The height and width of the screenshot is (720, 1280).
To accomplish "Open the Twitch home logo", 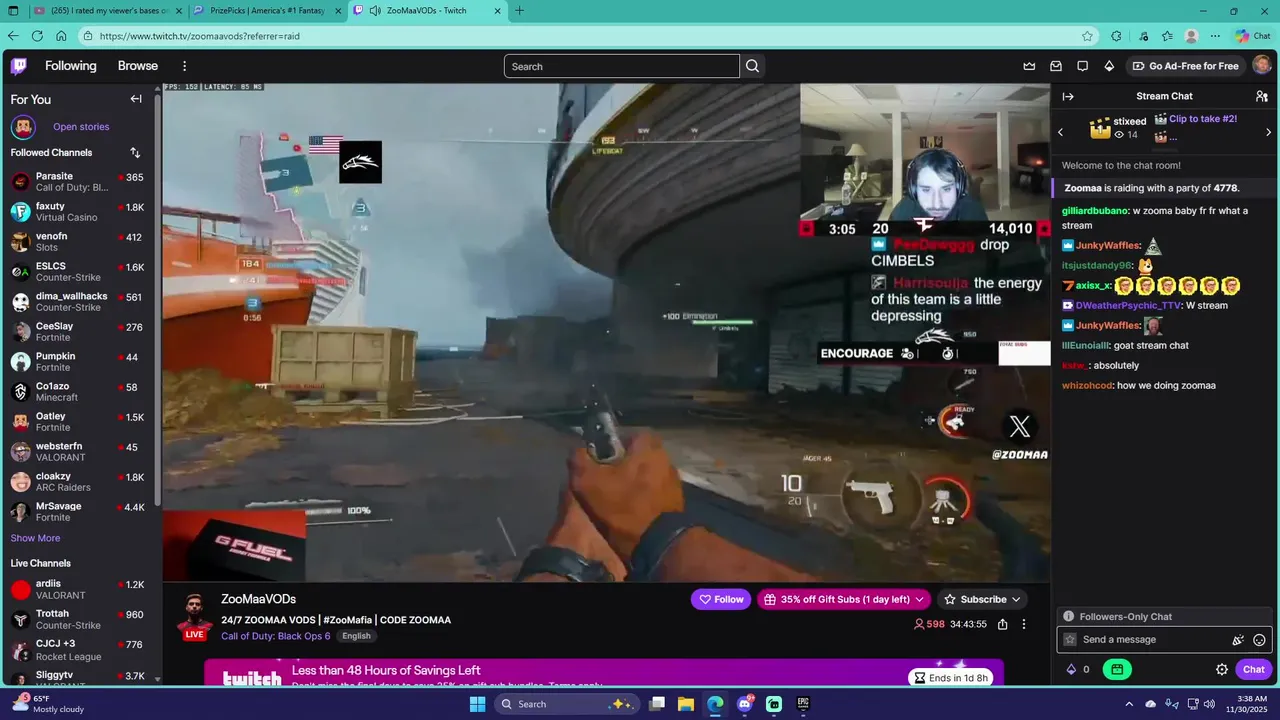I will pos(19,66).
